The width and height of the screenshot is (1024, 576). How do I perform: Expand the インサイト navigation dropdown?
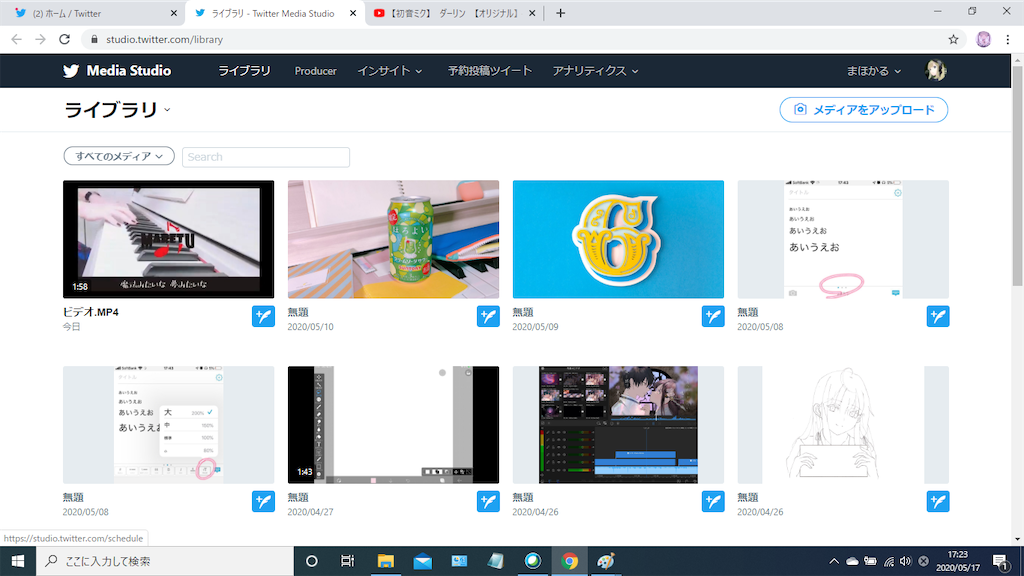pyautogui.click(x=389, y=71)
